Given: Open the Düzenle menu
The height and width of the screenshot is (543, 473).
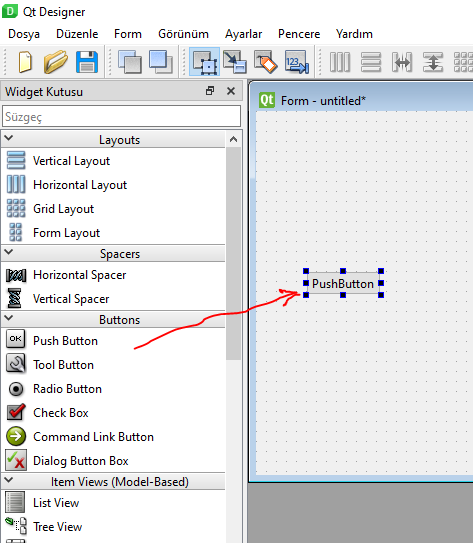Looking at the screenshot, I should 77,34.
